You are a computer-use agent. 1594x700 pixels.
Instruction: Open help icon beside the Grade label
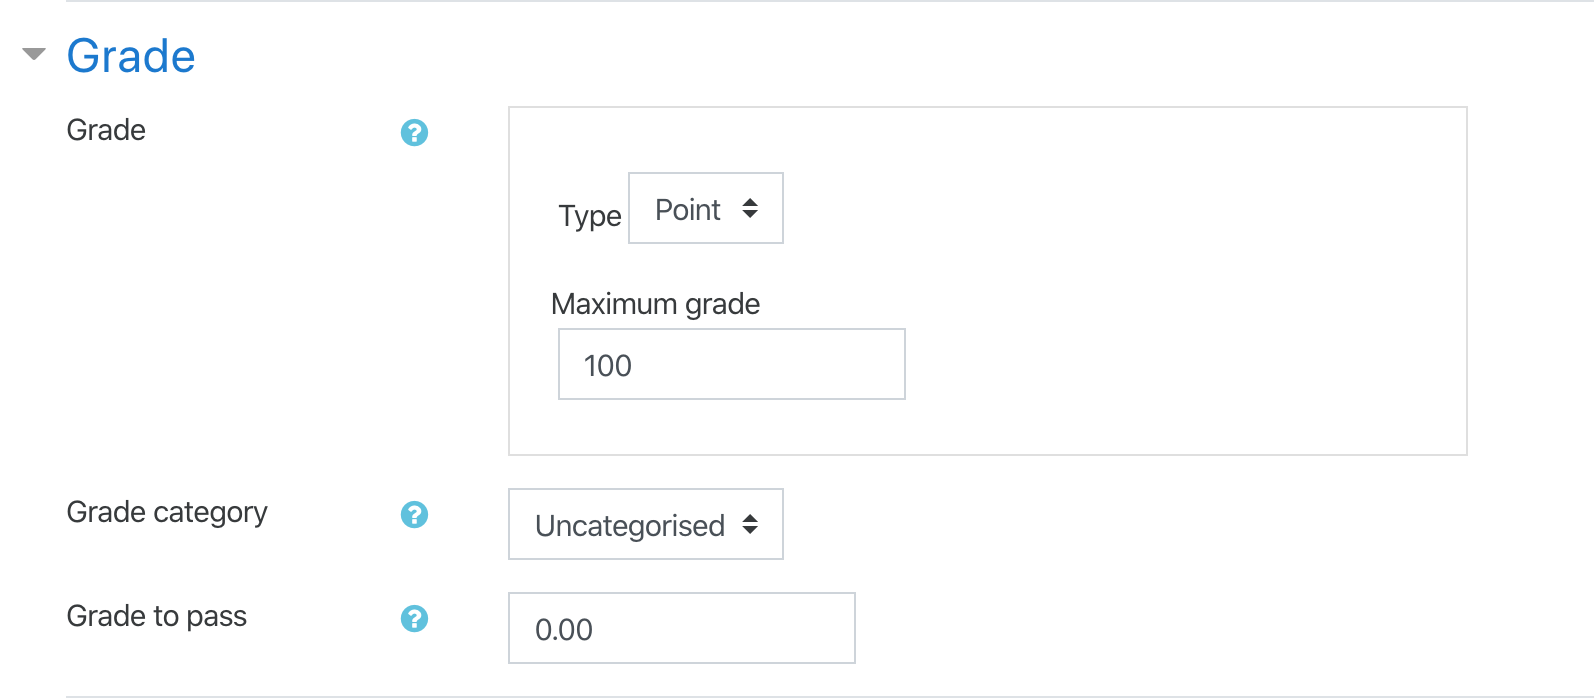[x=414, y=132]
